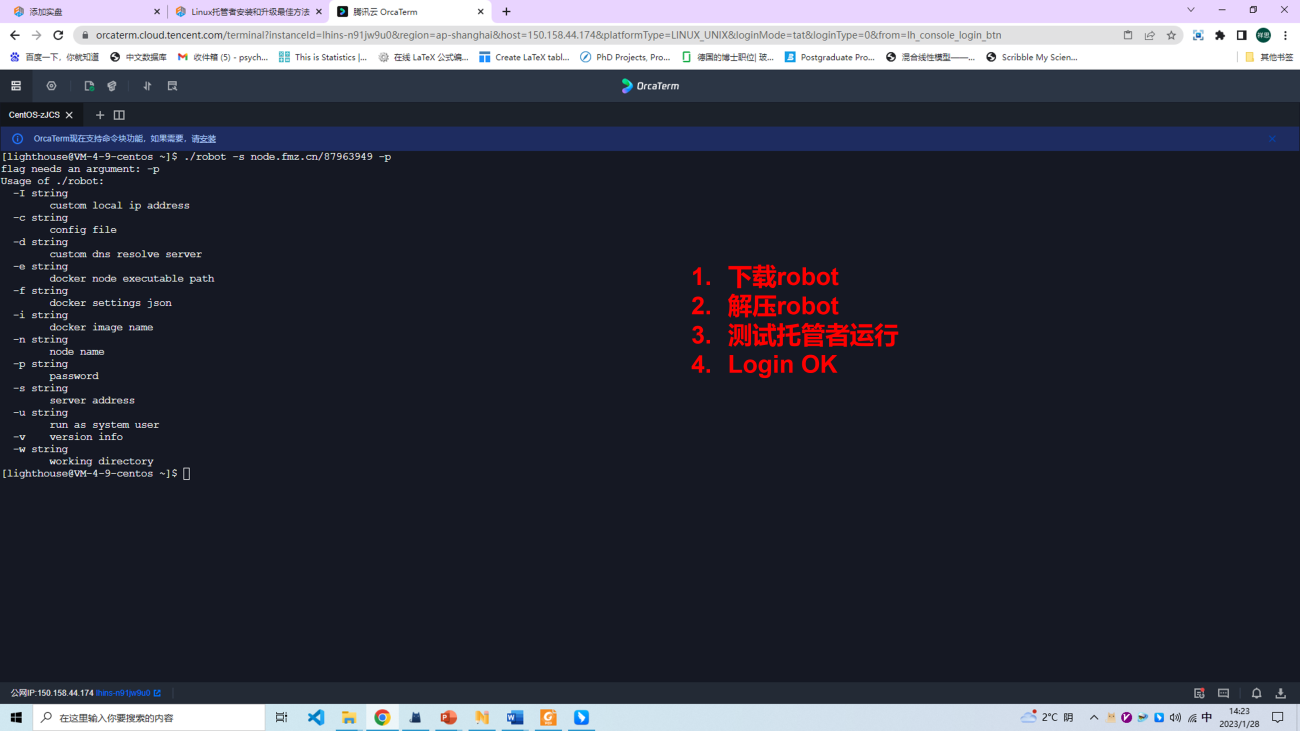This screenshot has height=731, width=1300.
Task: Click the download icon in status bar
Action: pyautogui.click(x=1280, y=693)
